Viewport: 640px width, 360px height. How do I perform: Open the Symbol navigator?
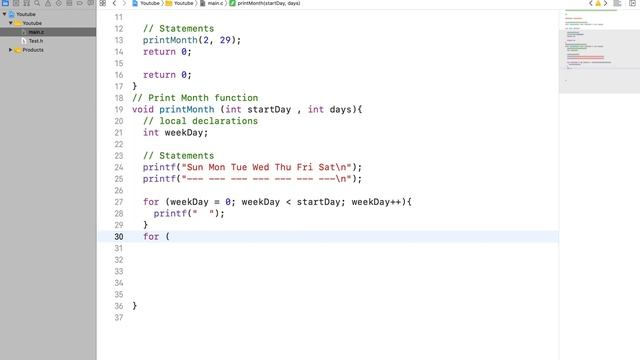[27, 3]
